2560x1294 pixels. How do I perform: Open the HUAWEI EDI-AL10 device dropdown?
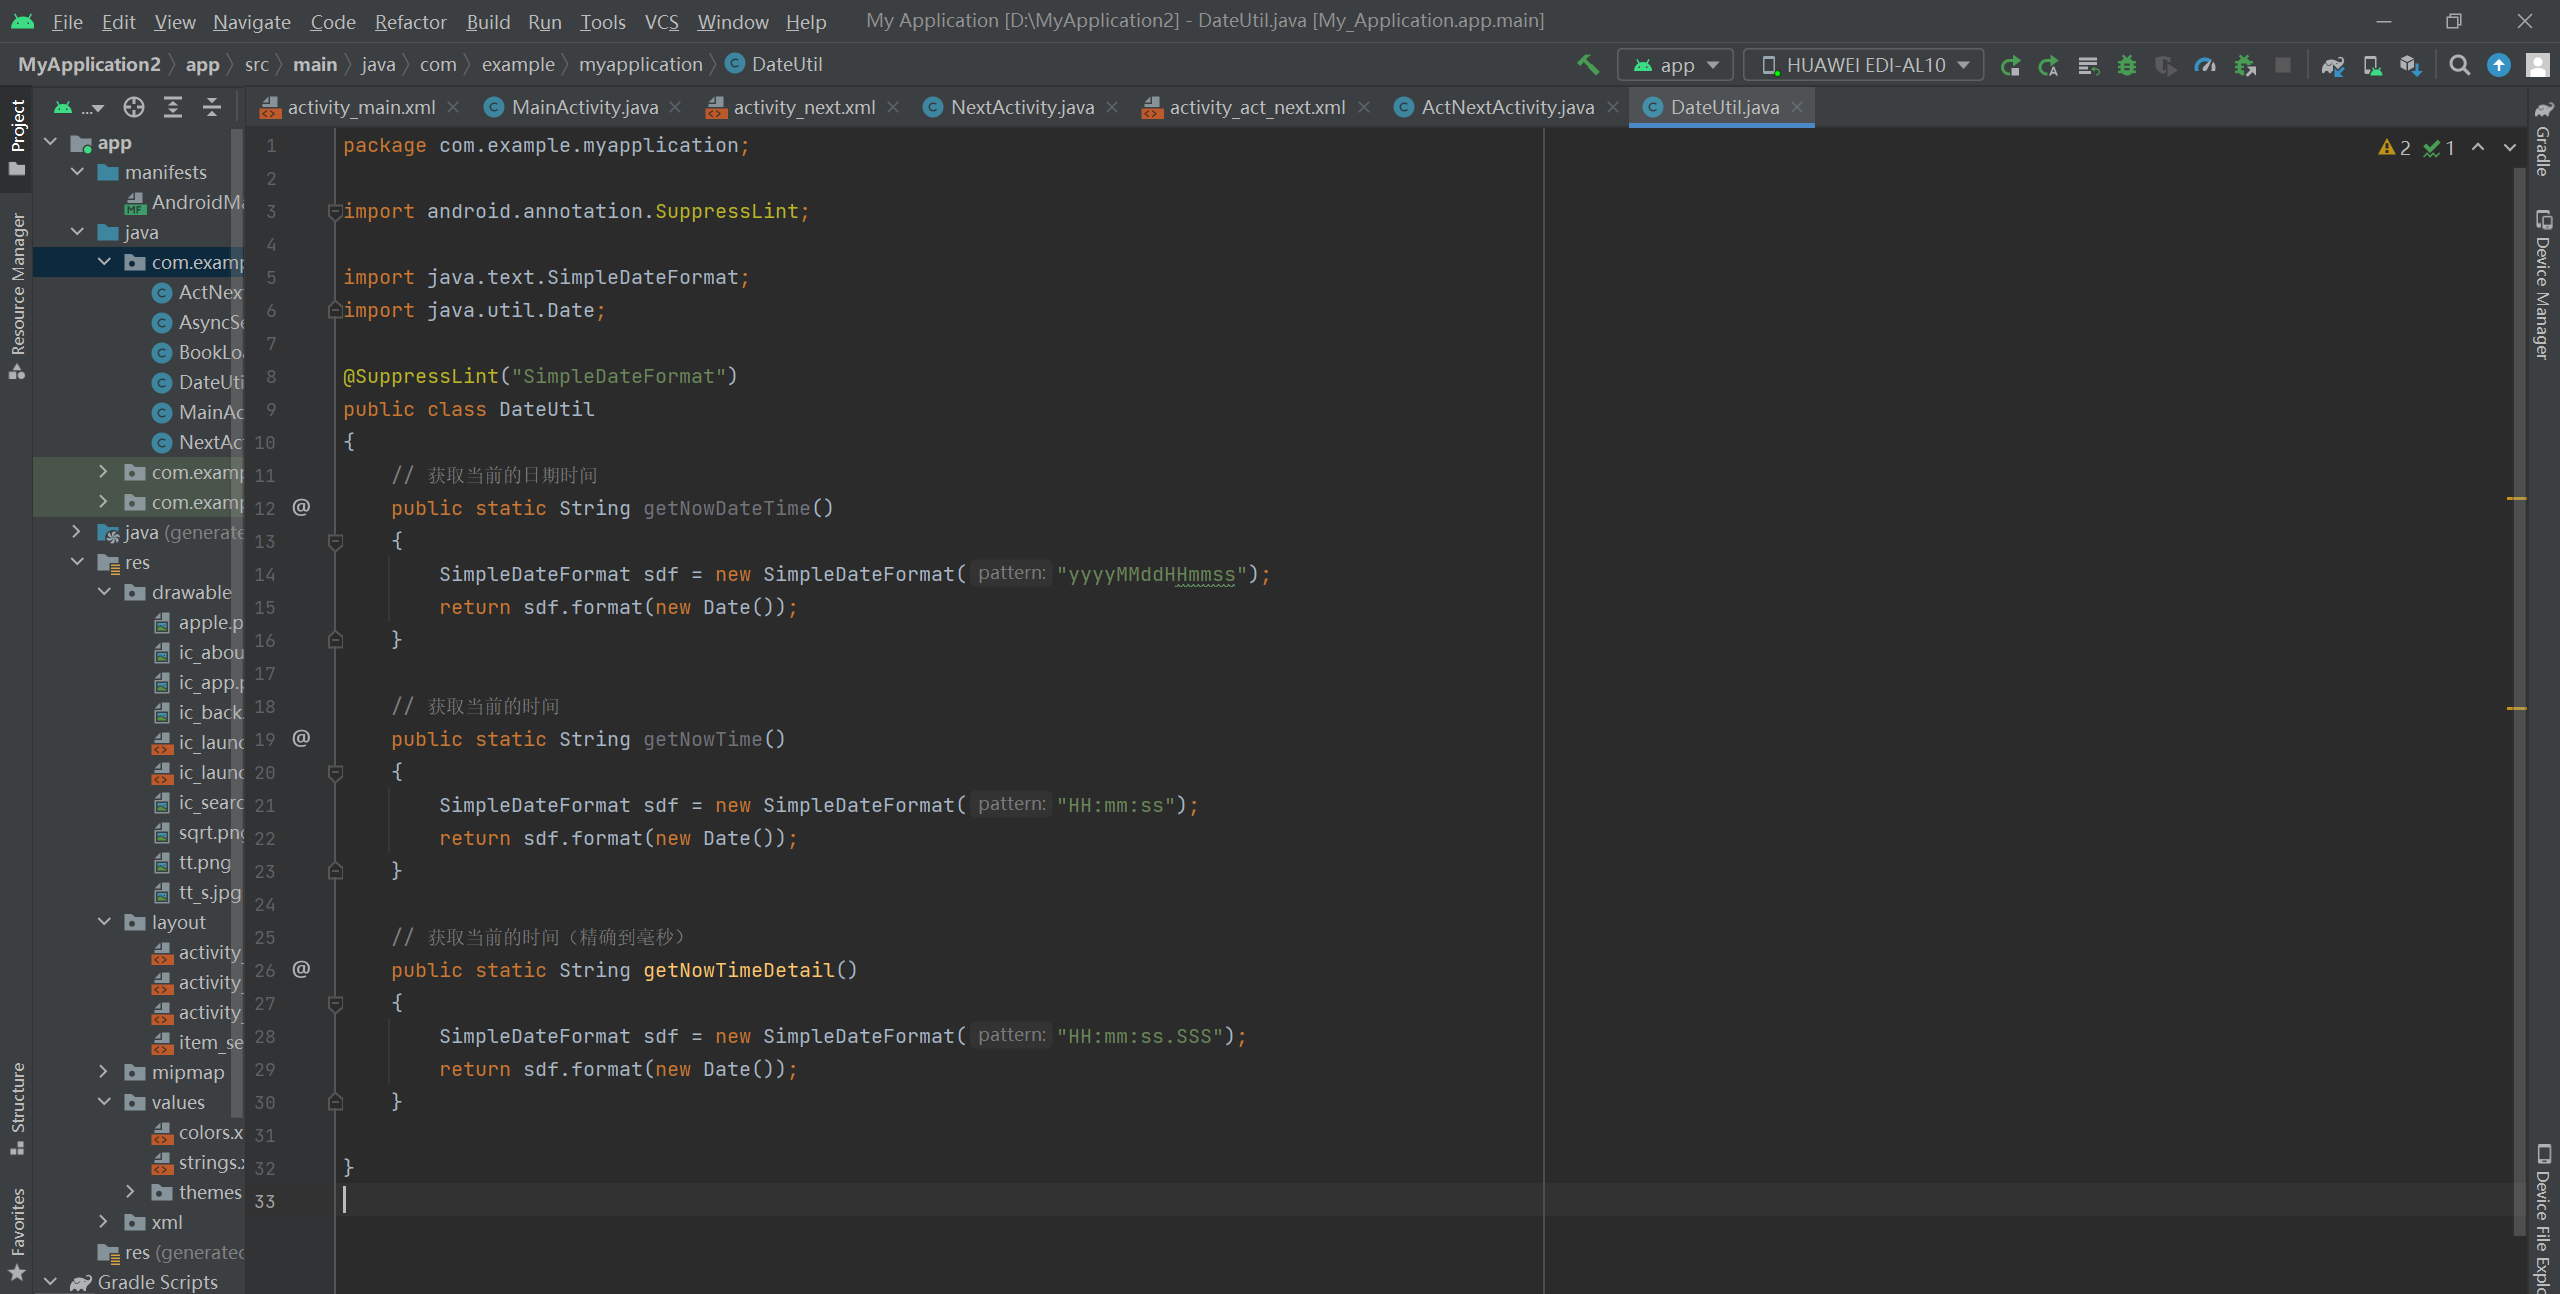(1863, 65)
